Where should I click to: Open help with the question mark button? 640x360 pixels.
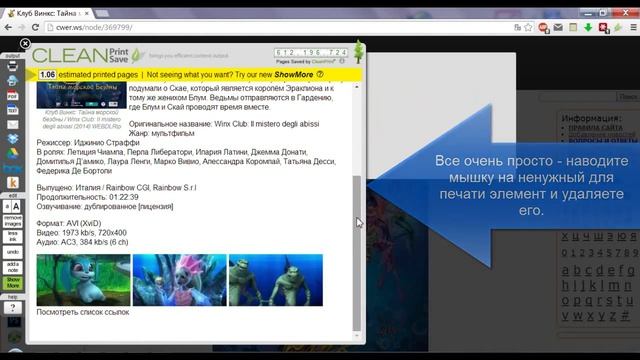13,308
